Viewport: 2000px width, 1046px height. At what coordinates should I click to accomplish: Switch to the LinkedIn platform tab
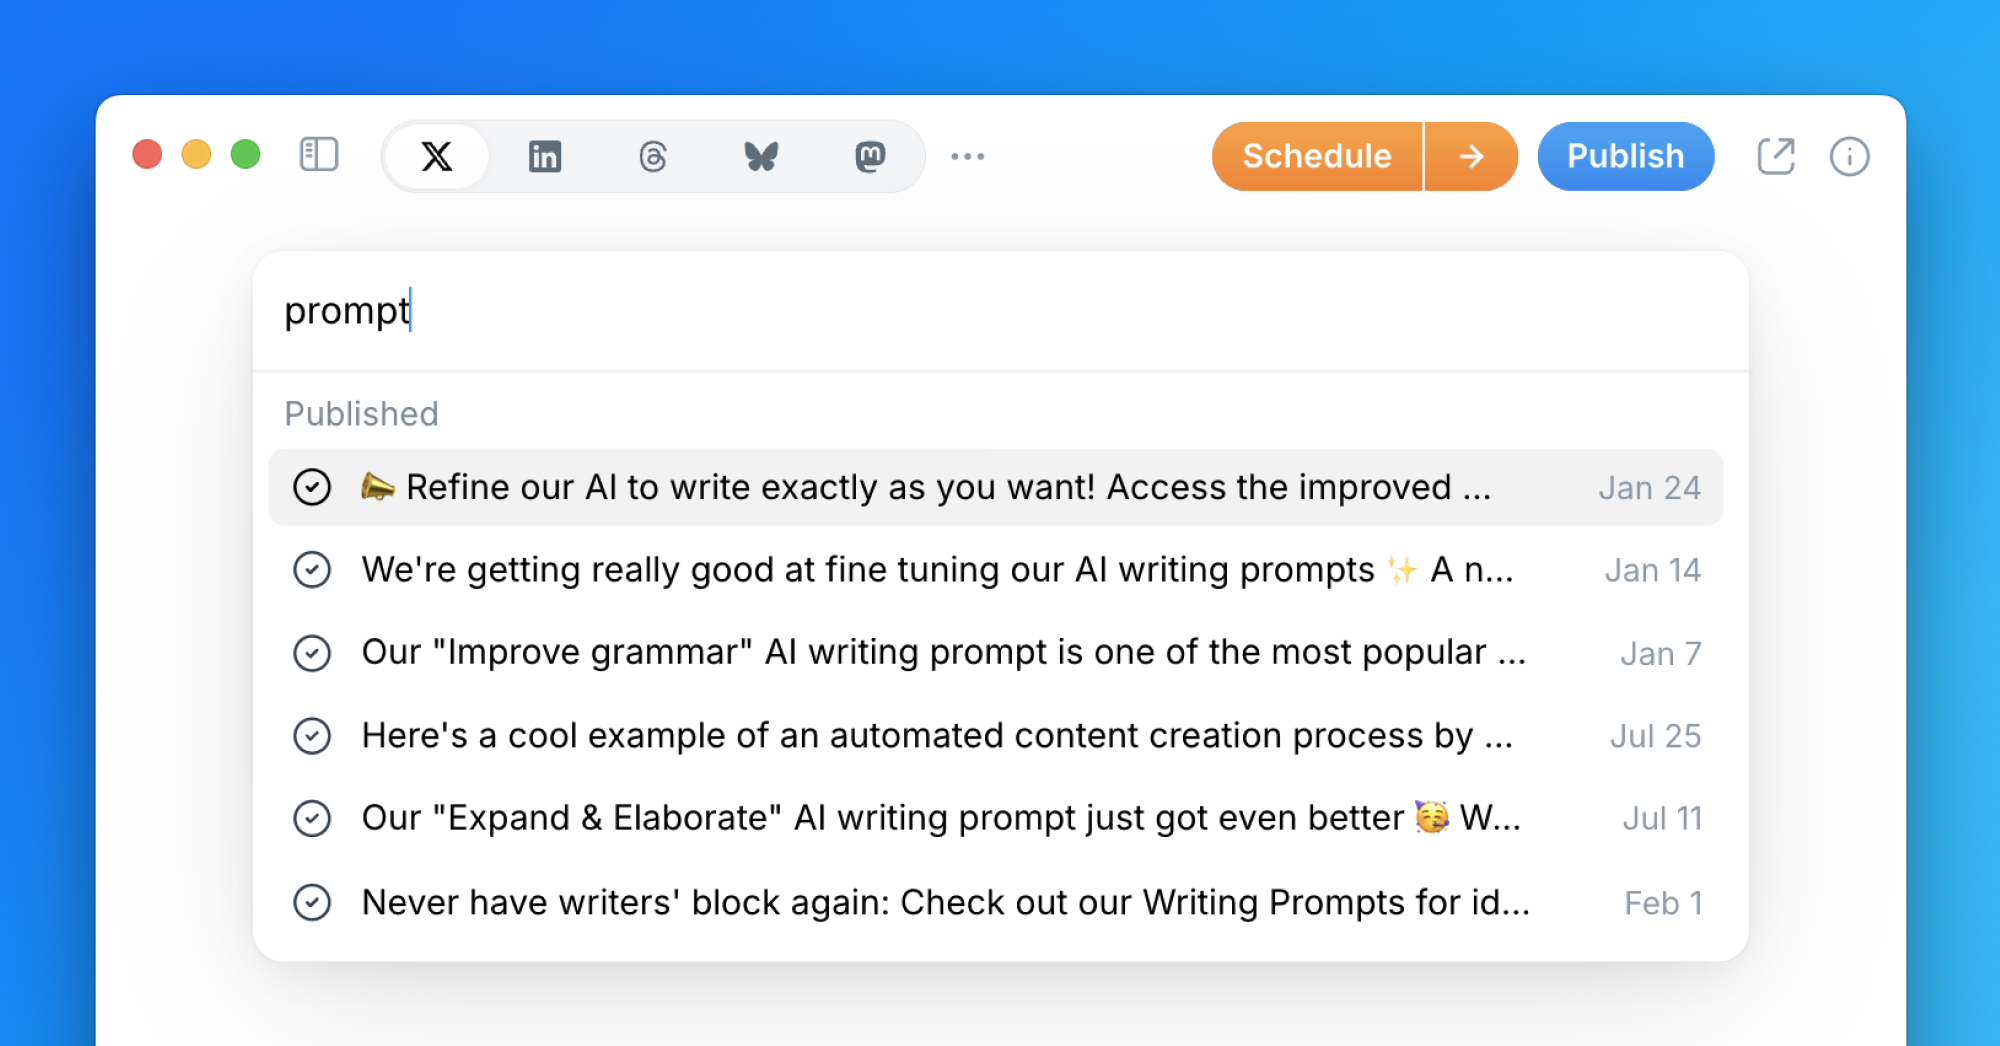coord(545,156)
